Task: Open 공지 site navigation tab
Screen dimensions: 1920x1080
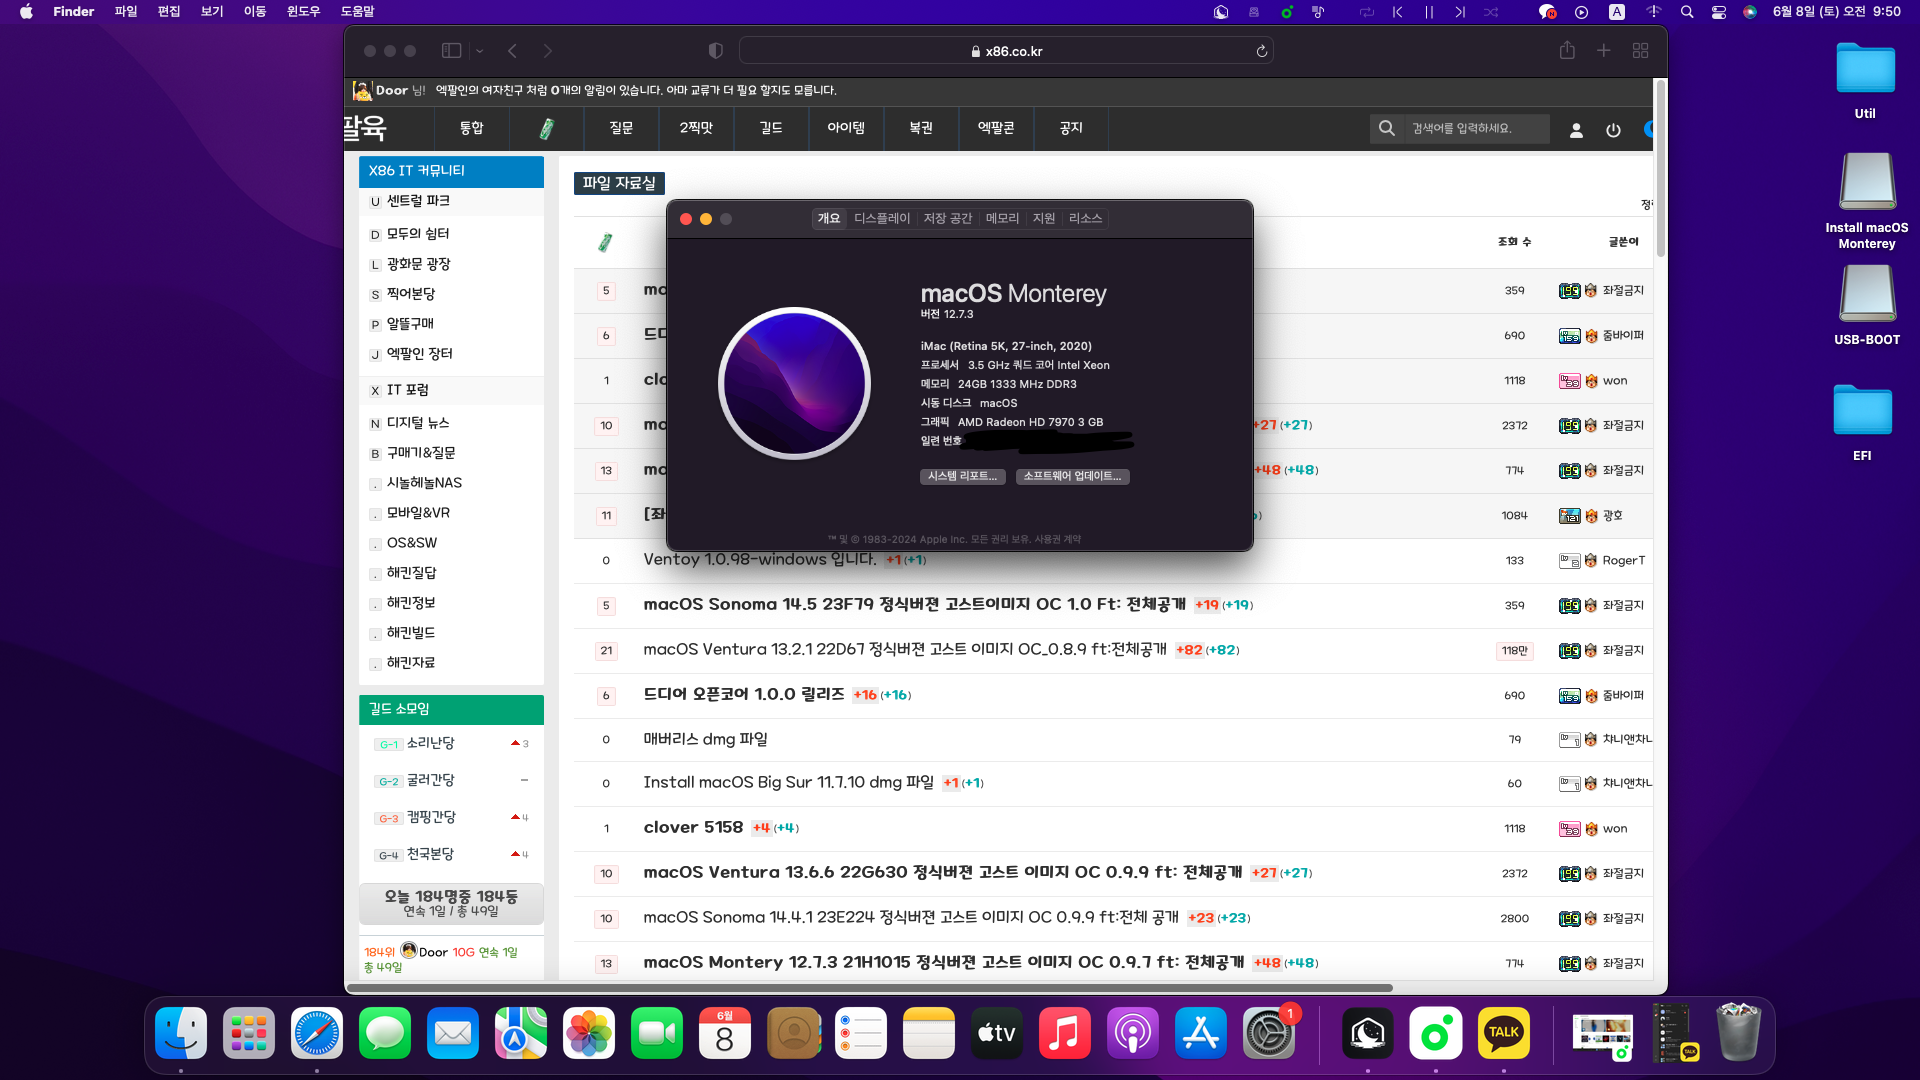Action: click(x=1071, y=128)
